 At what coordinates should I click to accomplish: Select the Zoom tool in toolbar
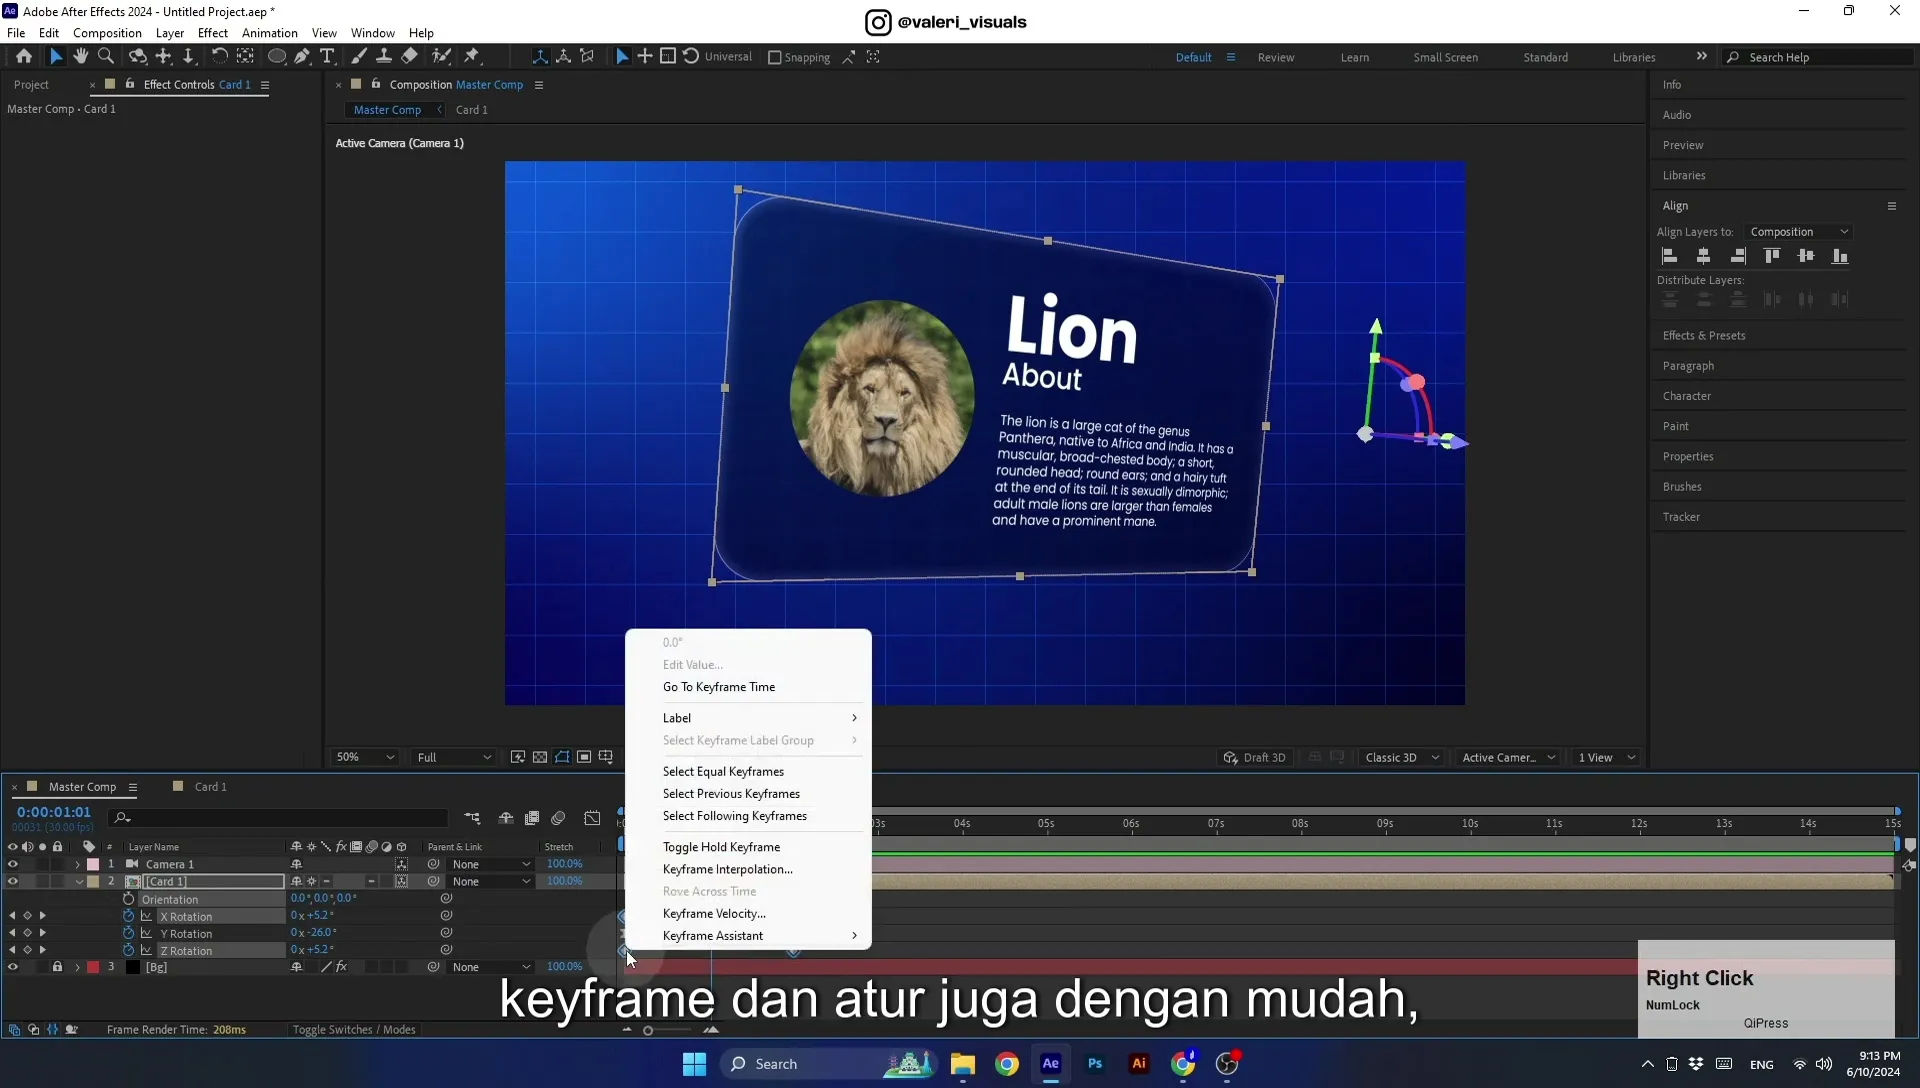click(x=106, y=57)
